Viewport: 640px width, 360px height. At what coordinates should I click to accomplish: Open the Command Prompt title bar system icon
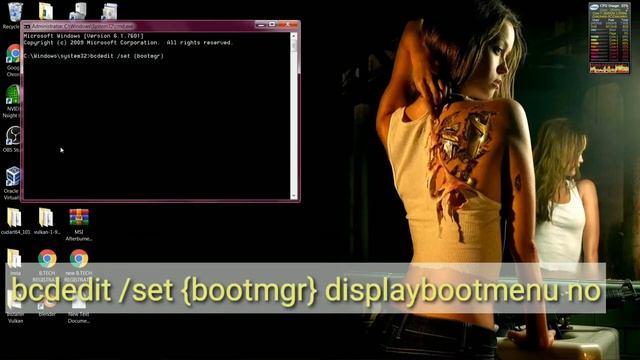[27, 26]
